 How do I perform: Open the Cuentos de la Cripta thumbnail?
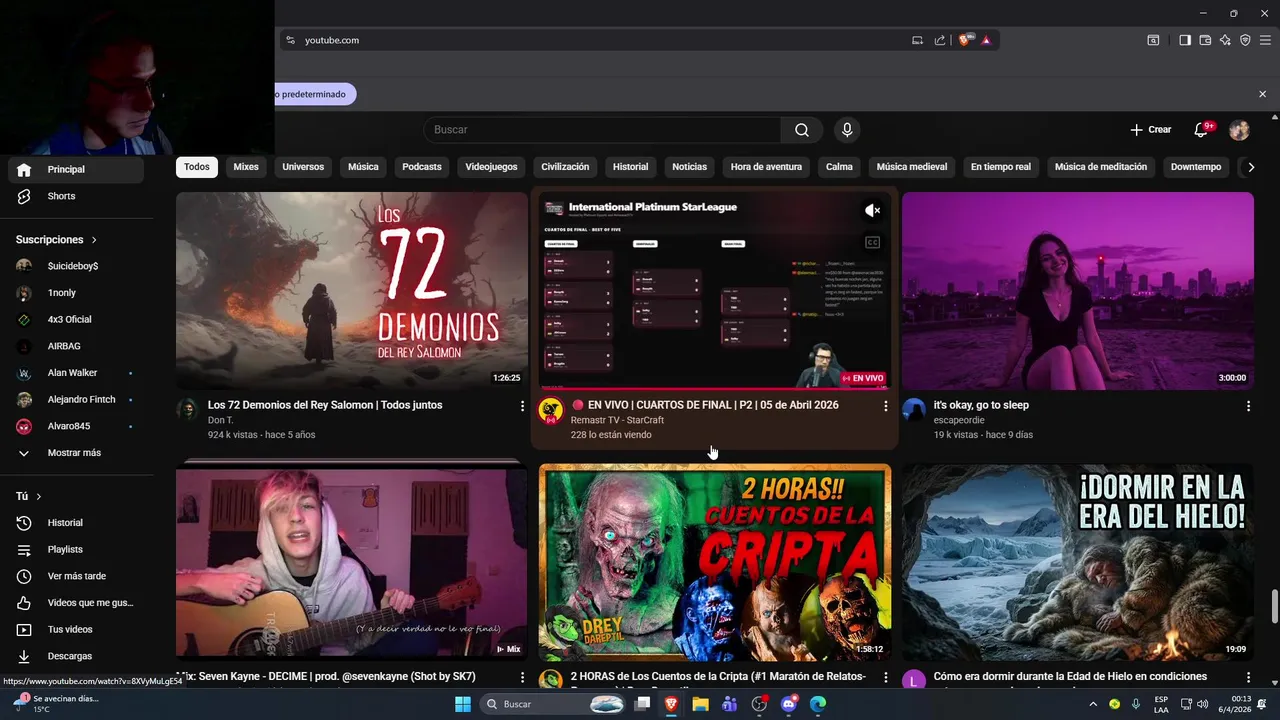pos(715,562)
